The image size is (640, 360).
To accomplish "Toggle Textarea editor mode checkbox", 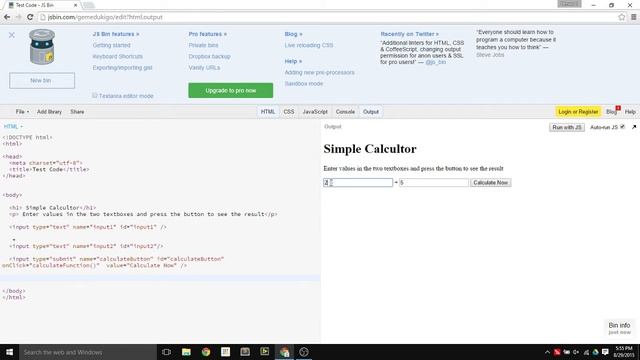I will point(95,96).
